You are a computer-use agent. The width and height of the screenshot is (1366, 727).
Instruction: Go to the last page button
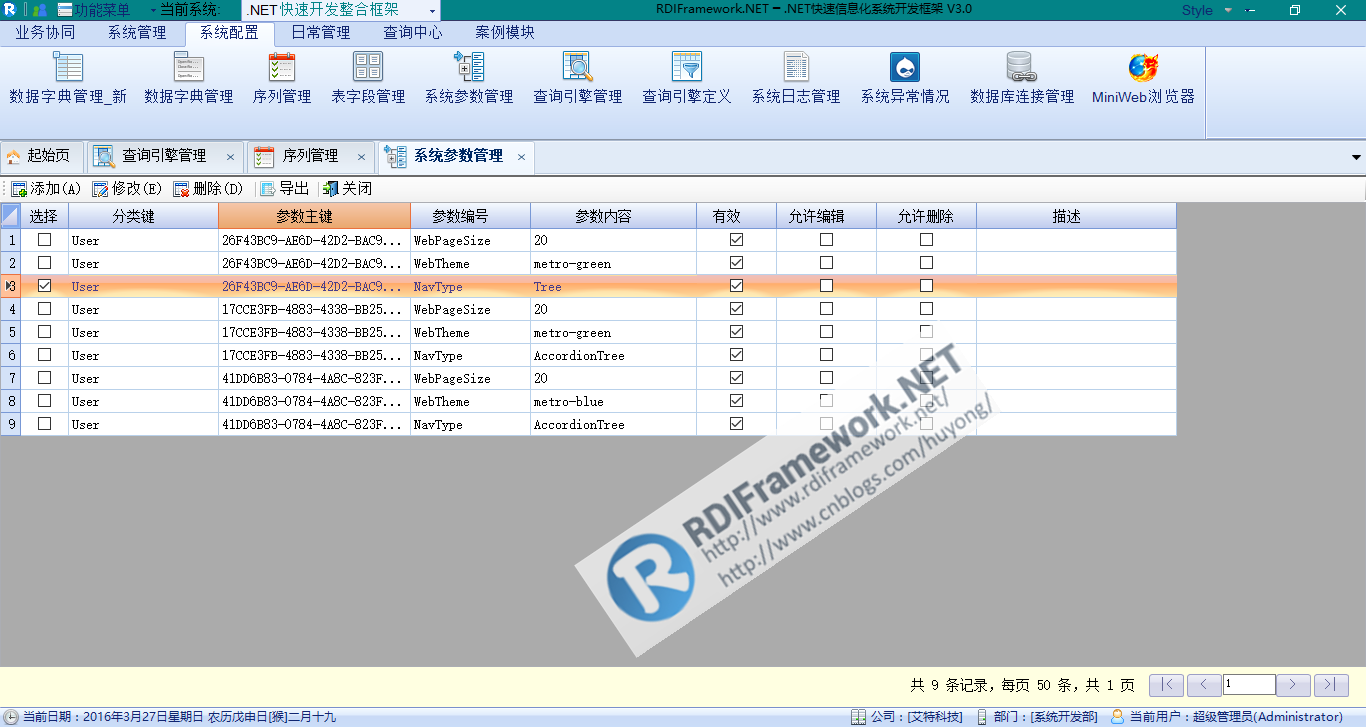(x=1331, y=685)
